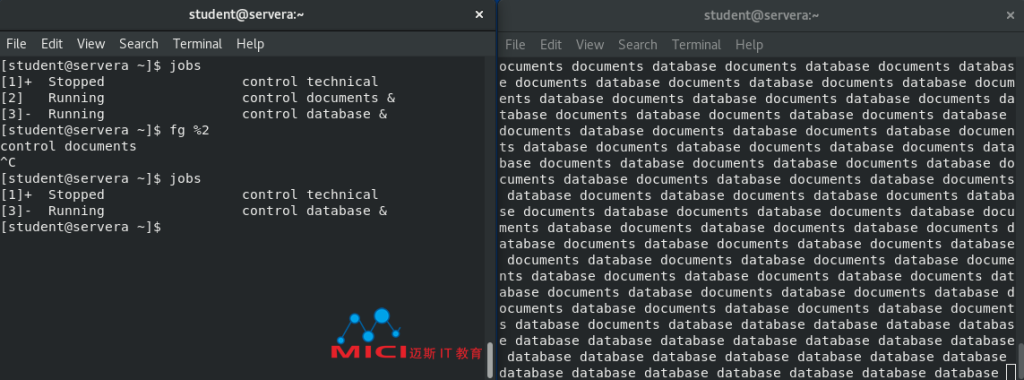Click the 'control documents' output line
This screenshot has width=1024, height=380.
click(69, 146)
